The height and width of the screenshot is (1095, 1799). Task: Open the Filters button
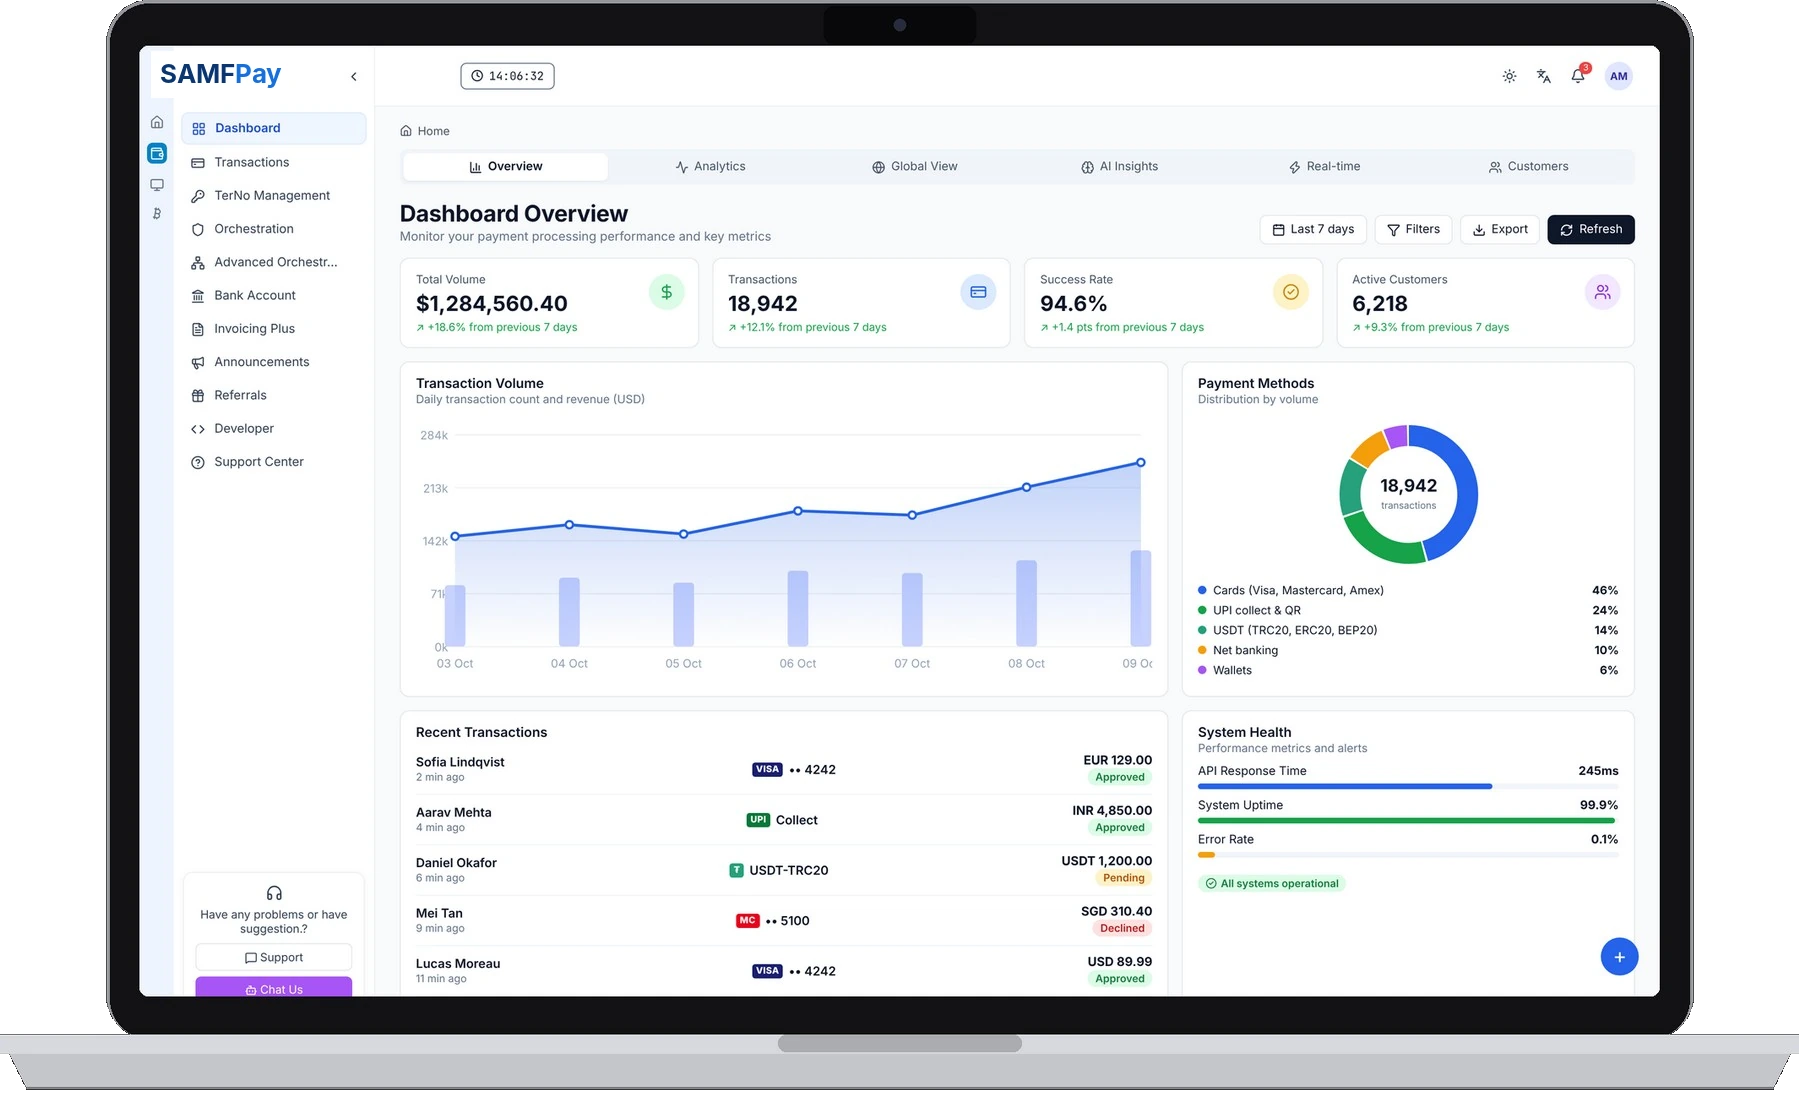tap(1413, 229)
